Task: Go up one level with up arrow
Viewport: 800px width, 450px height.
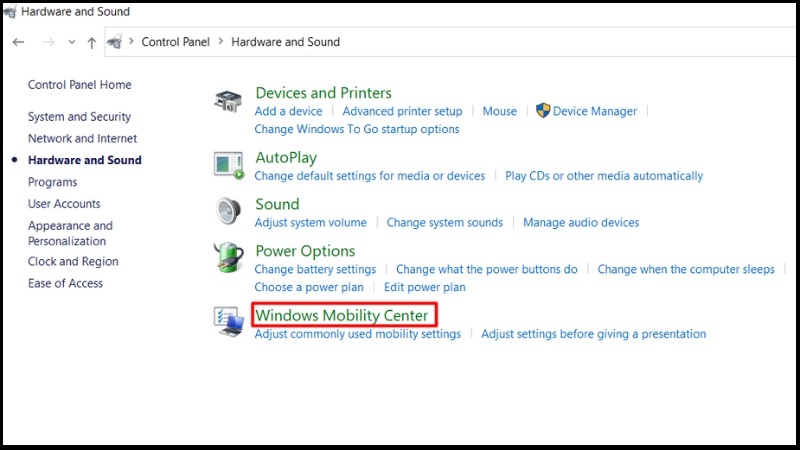Action: (x=91, y=43)
